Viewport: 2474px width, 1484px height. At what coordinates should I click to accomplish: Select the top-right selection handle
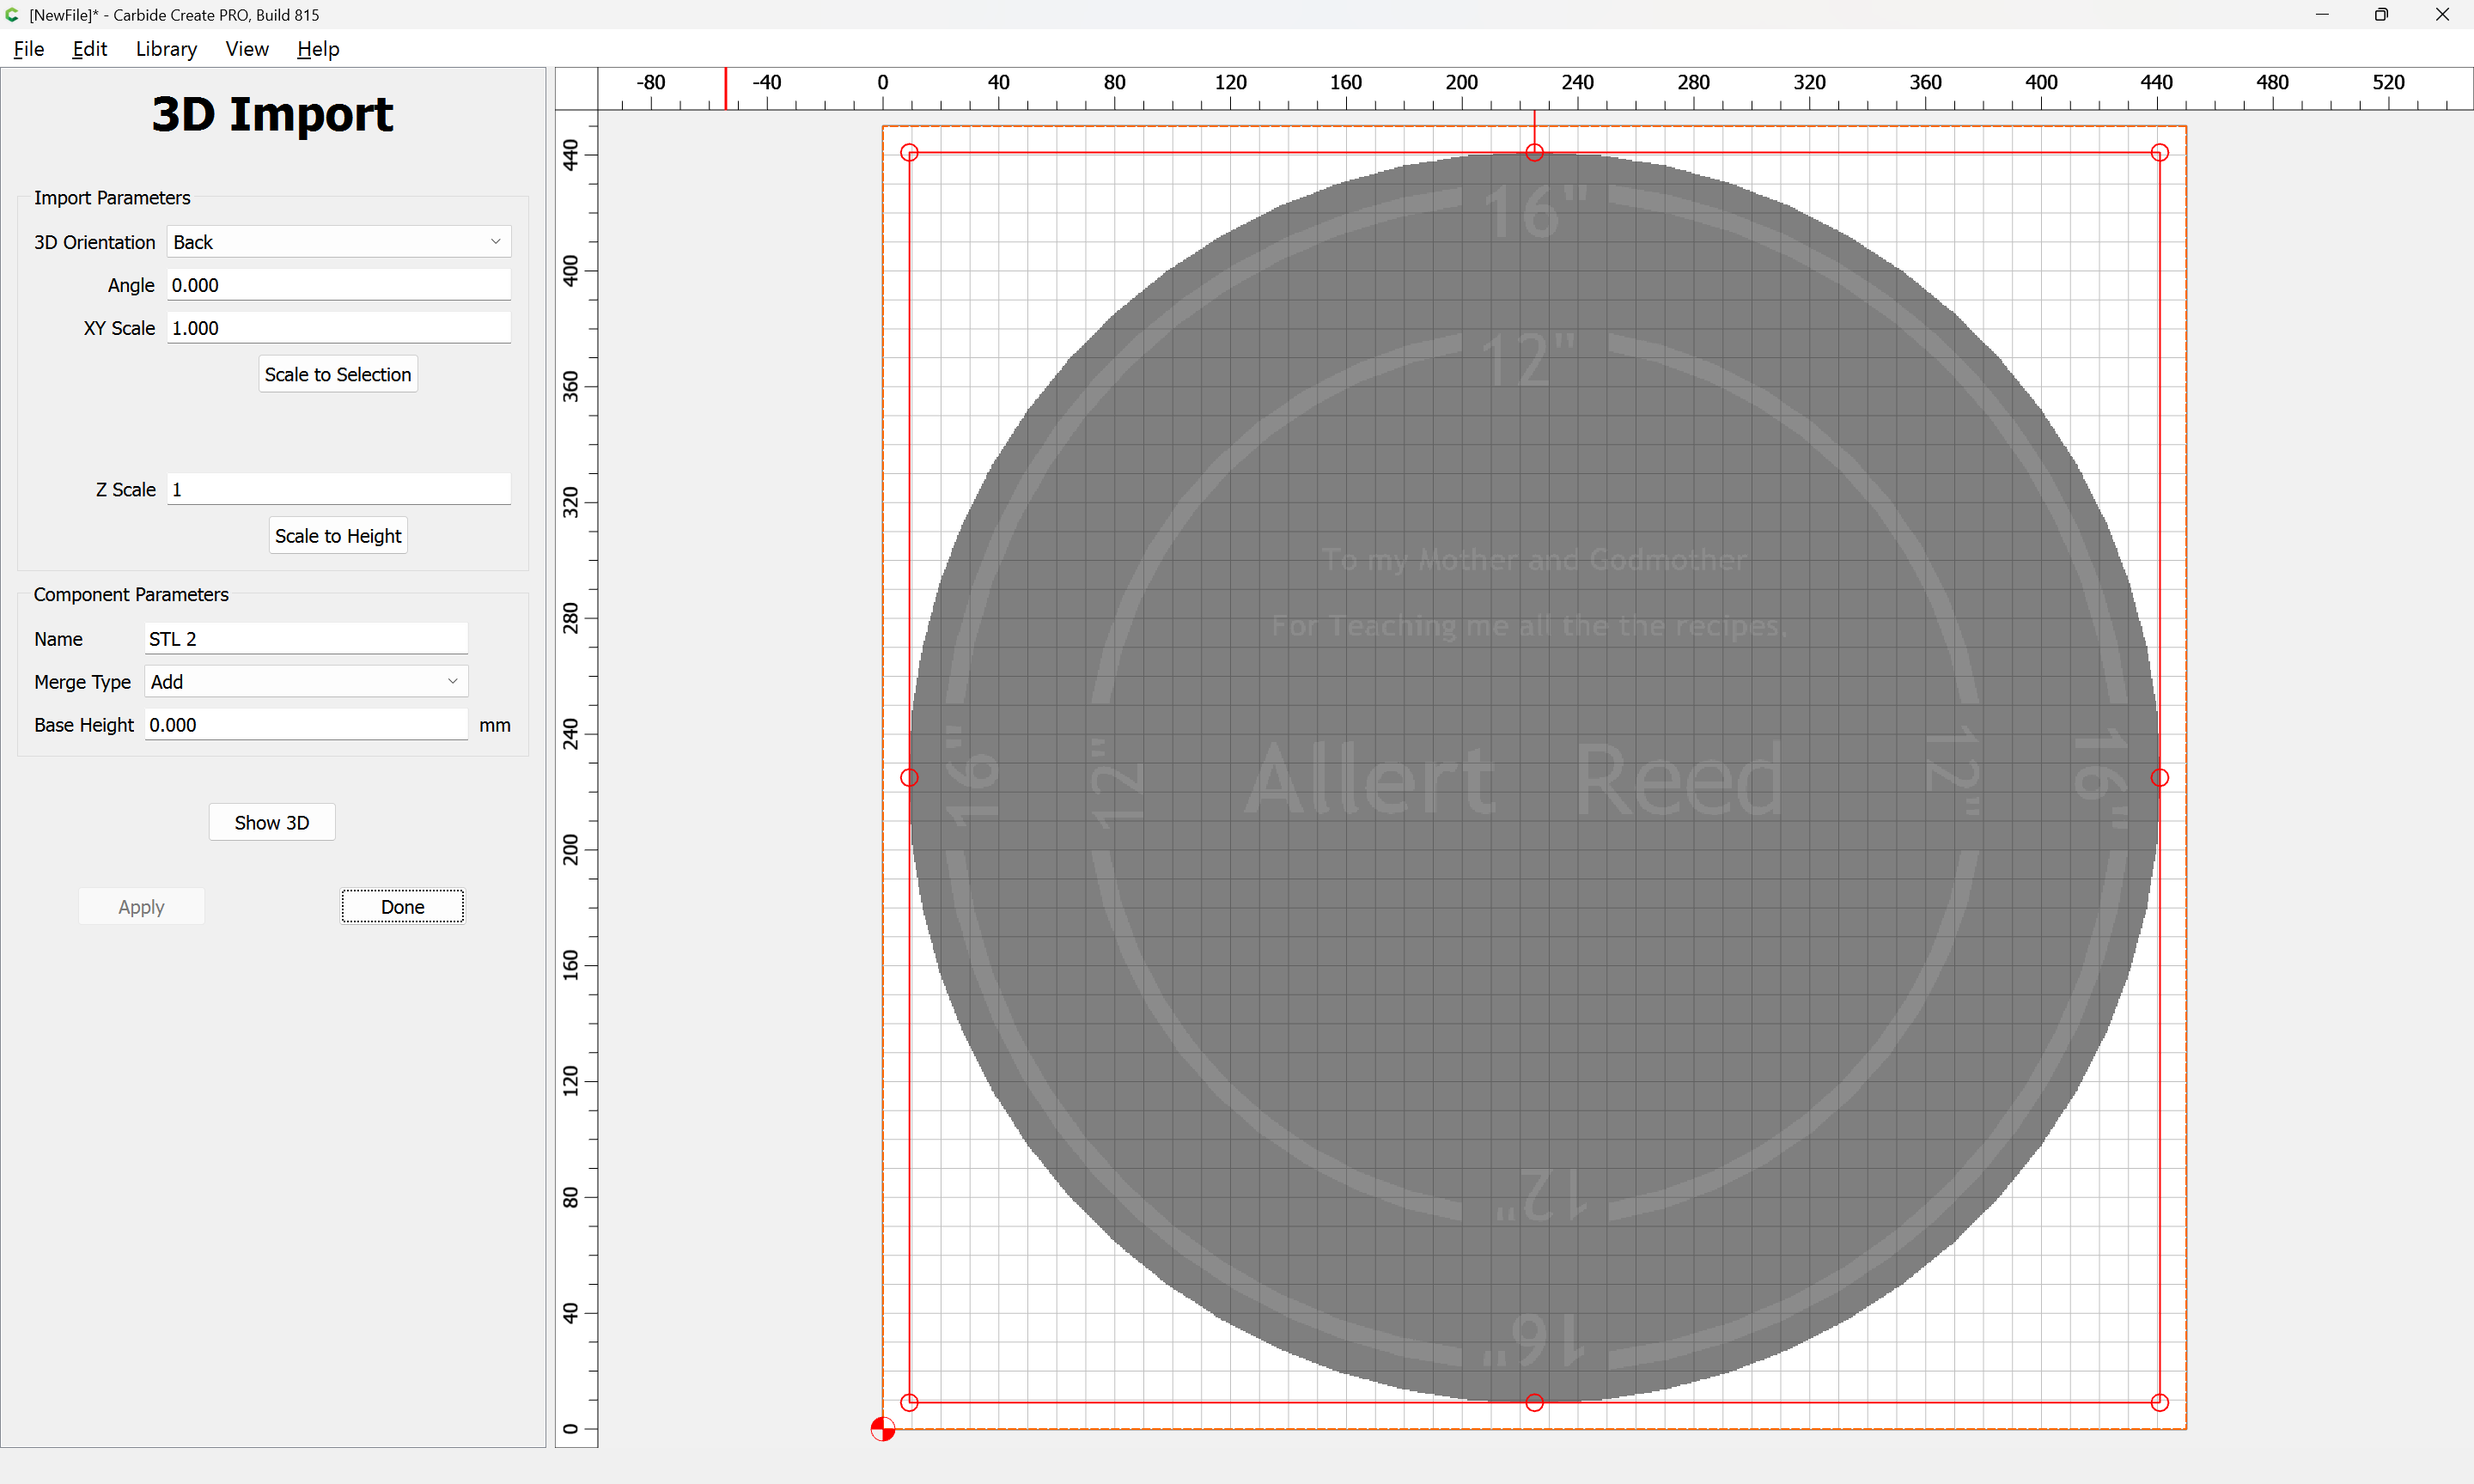pyautogui.click(x=2160, y=153)
